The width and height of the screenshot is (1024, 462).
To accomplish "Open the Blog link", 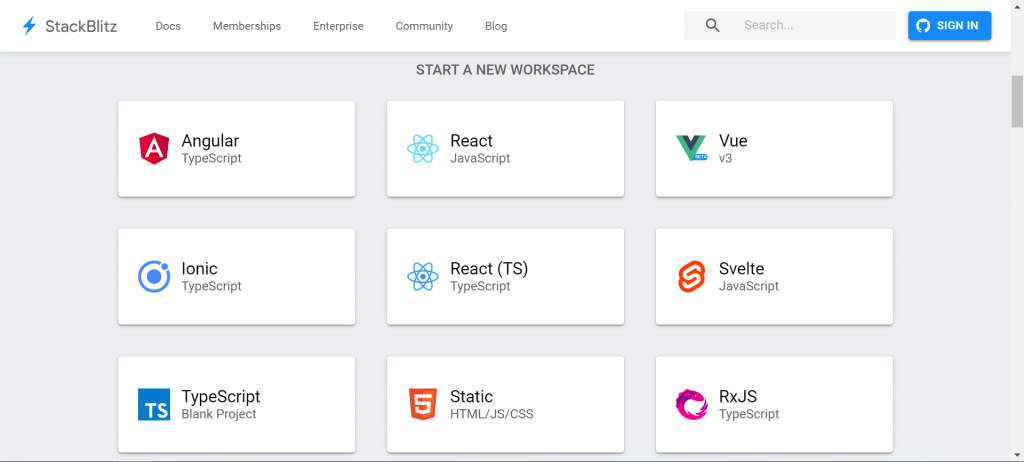I will (496, 26).
